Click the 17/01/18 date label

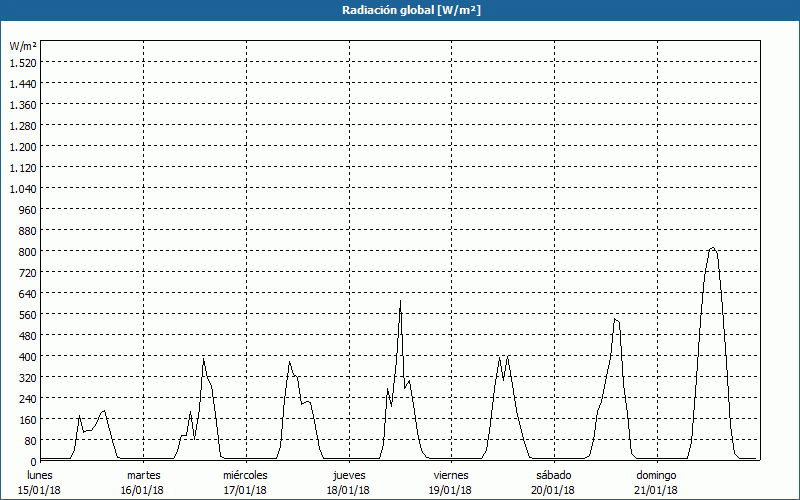[245, 490]
